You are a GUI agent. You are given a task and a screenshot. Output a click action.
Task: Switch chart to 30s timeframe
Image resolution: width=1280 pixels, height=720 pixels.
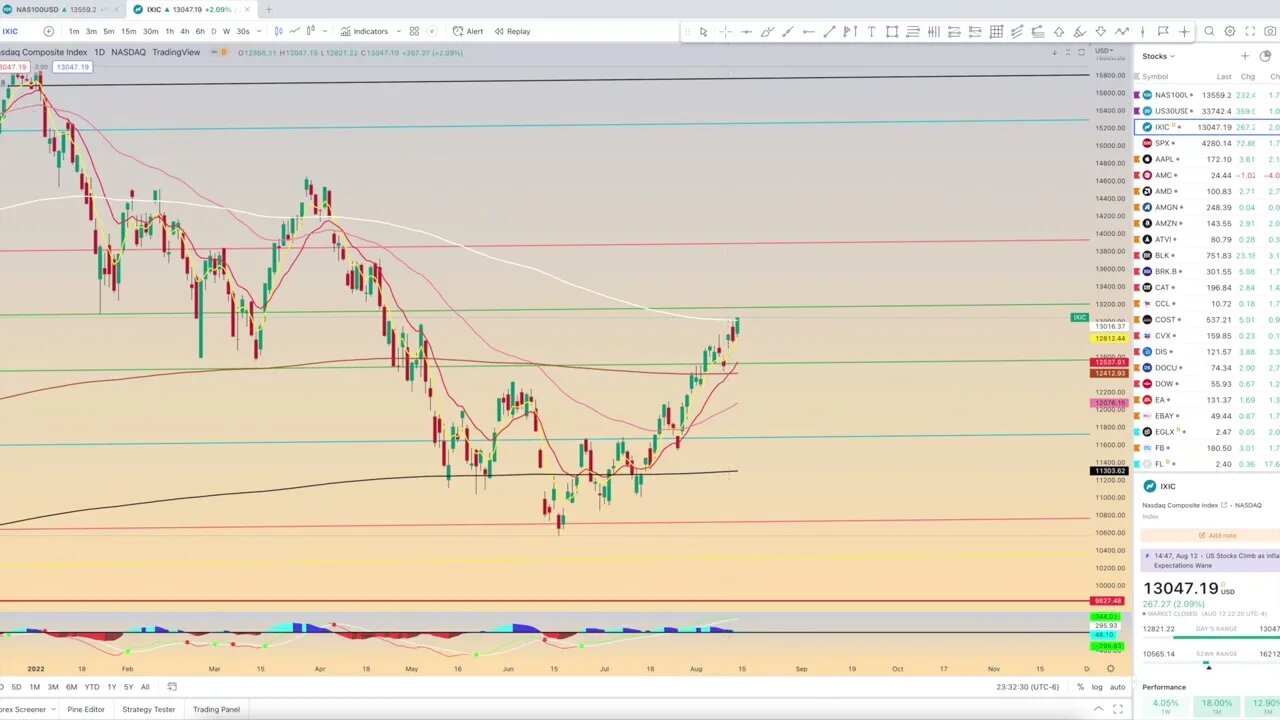pyautogui.click(x=243, y=31)
